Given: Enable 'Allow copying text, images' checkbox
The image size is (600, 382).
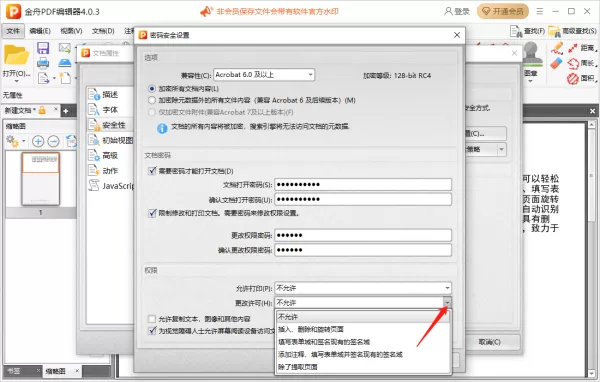Looking at the screenshot, I should click(152, 319).
